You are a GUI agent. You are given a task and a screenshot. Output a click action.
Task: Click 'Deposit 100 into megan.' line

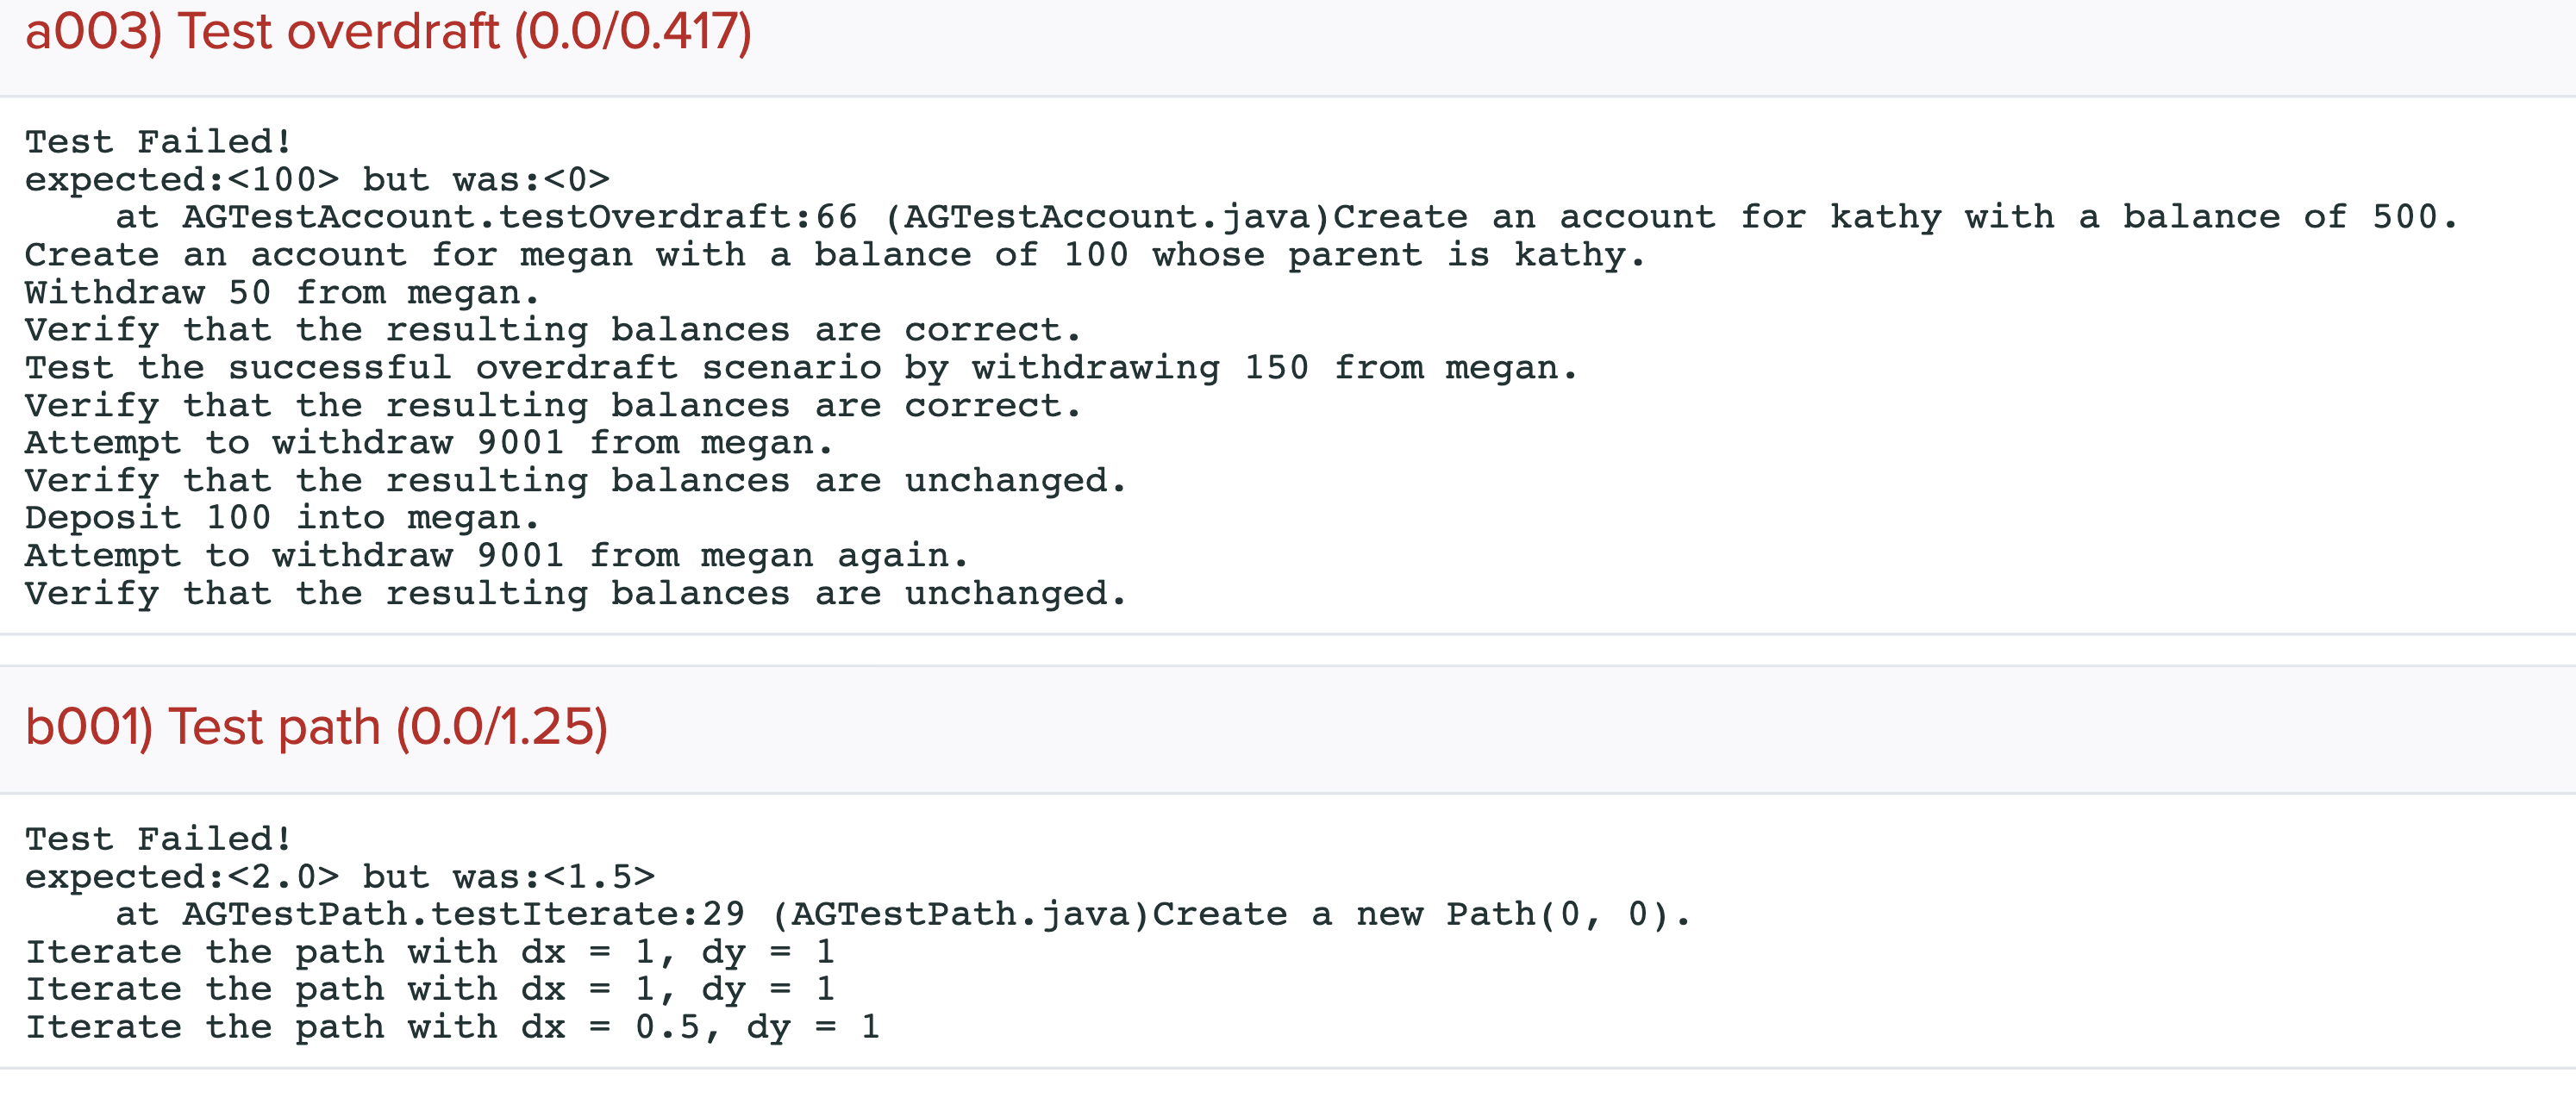pyautogui.click(x=282, y=518)
